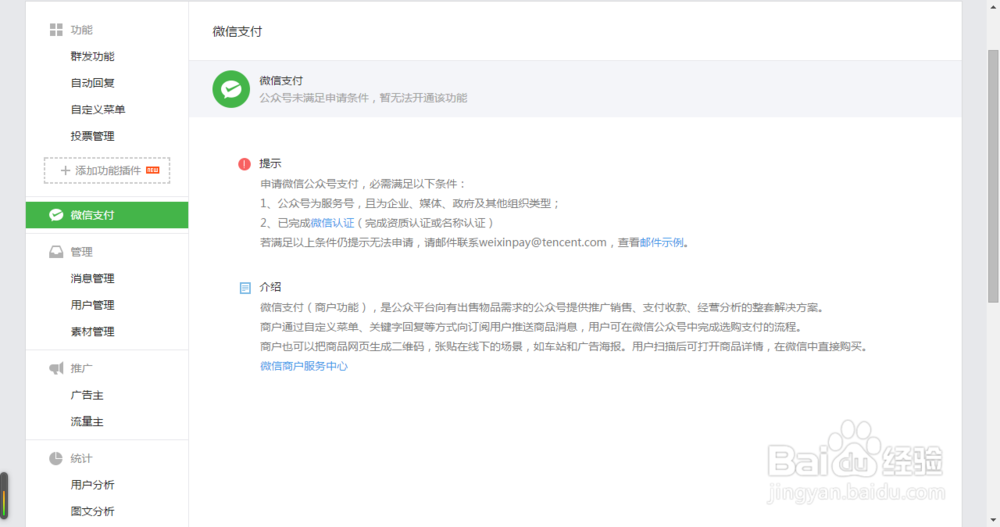Click the large green 微信支付 logo

point(231,89)
